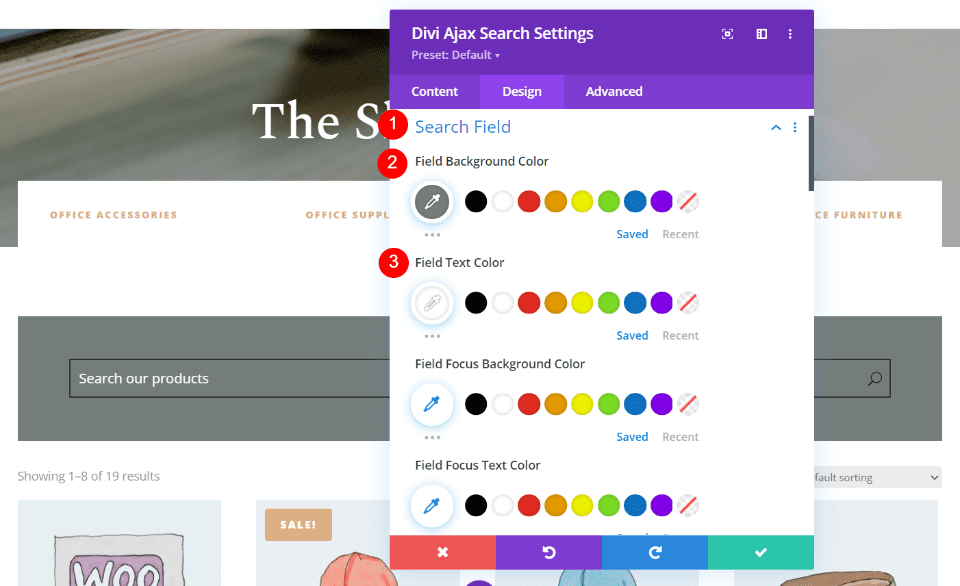The image size is (960, 586).
Task: Open Search Field section three-dot options
Action: pos(795,128)
